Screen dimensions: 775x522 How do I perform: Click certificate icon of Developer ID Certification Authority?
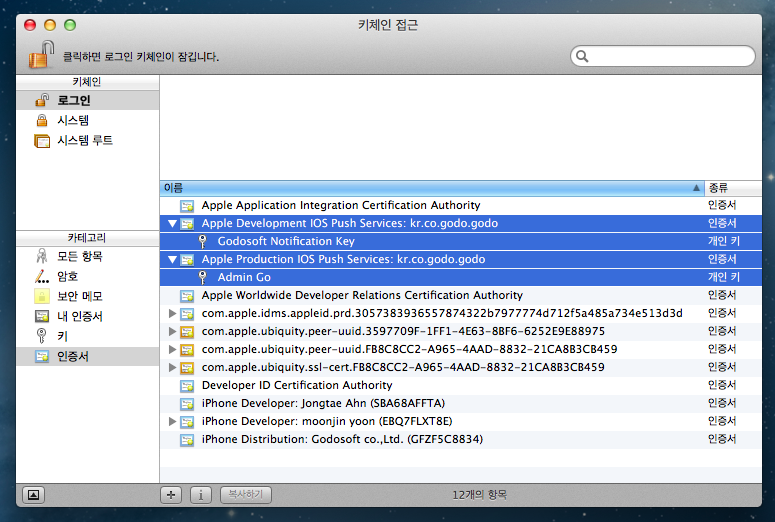pyautogui.click(x=187, y=386)
